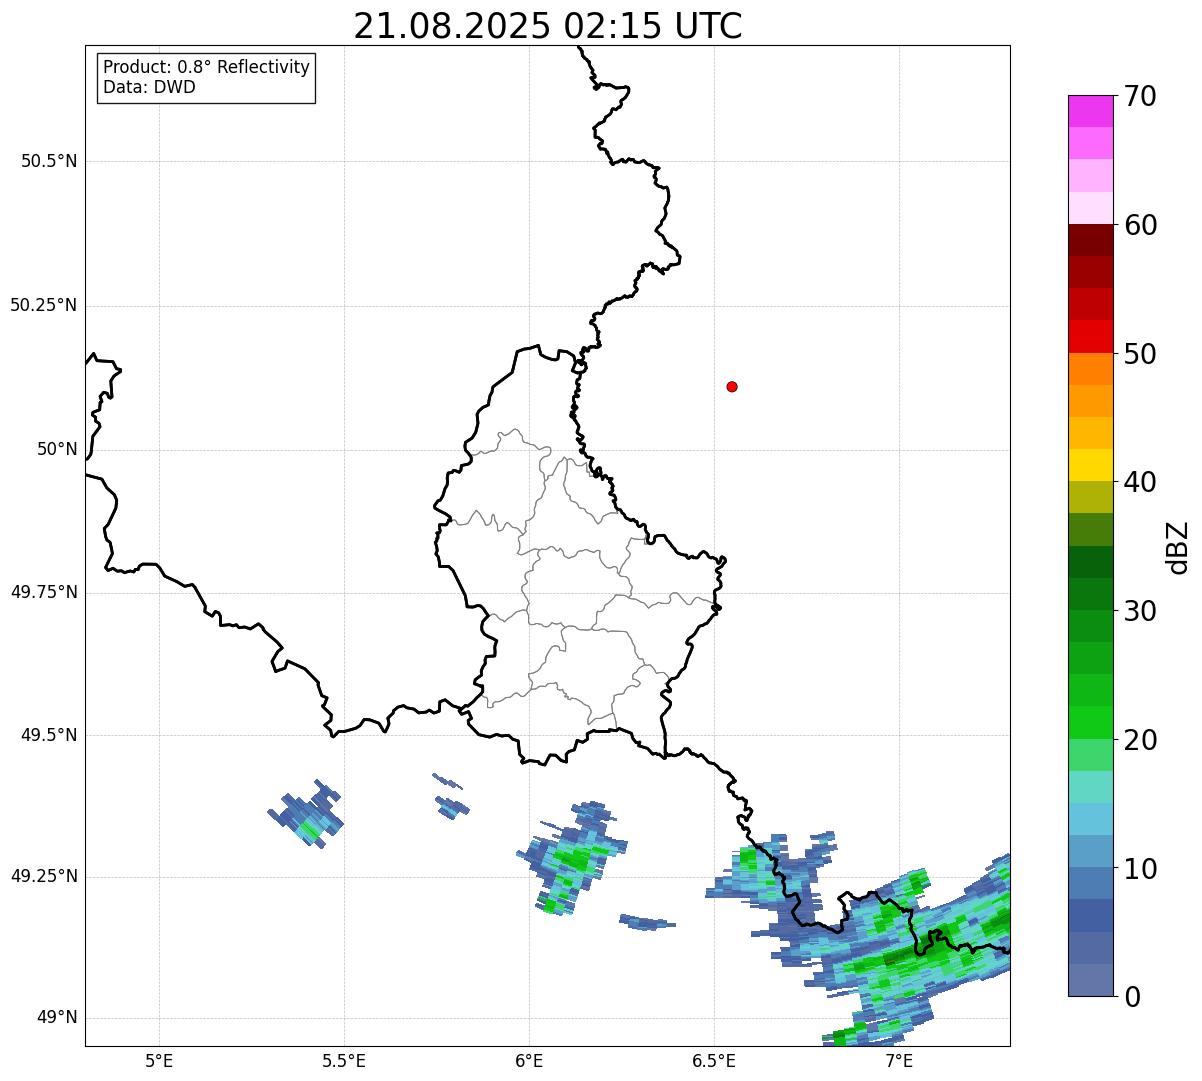Click the light blue colorbar segment near 13
The width and height of the screenshot is (1202, 1081).
click(1090, 819)
